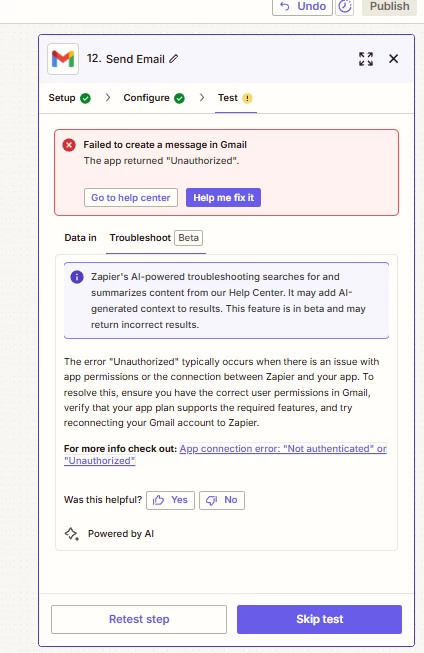Screen dimensions: 424x653
Task: Click the Gmail app icon
Action: 63,59
